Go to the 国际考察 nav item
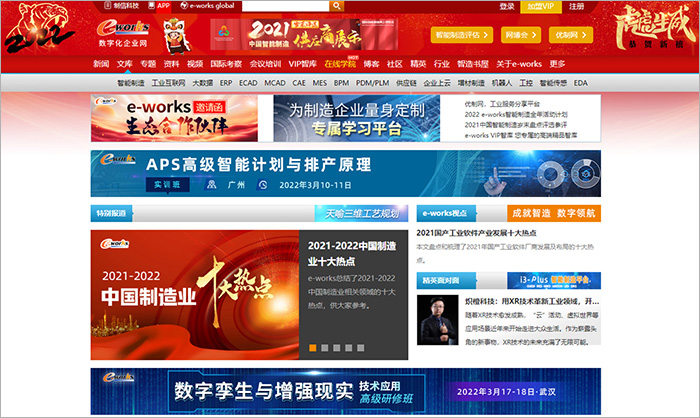The width and height of the screenshot is (700, 418). coord(226,64)
